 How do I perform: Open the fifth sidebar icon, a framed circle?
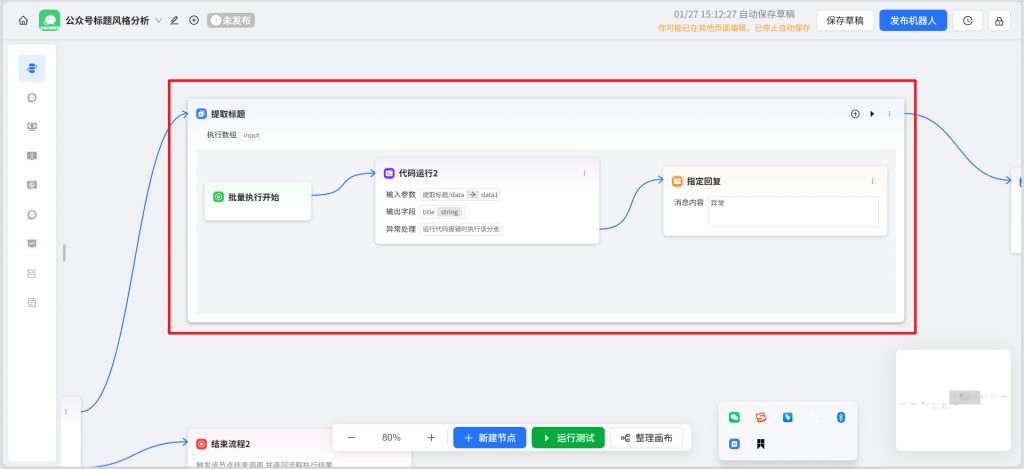point(32,185)
